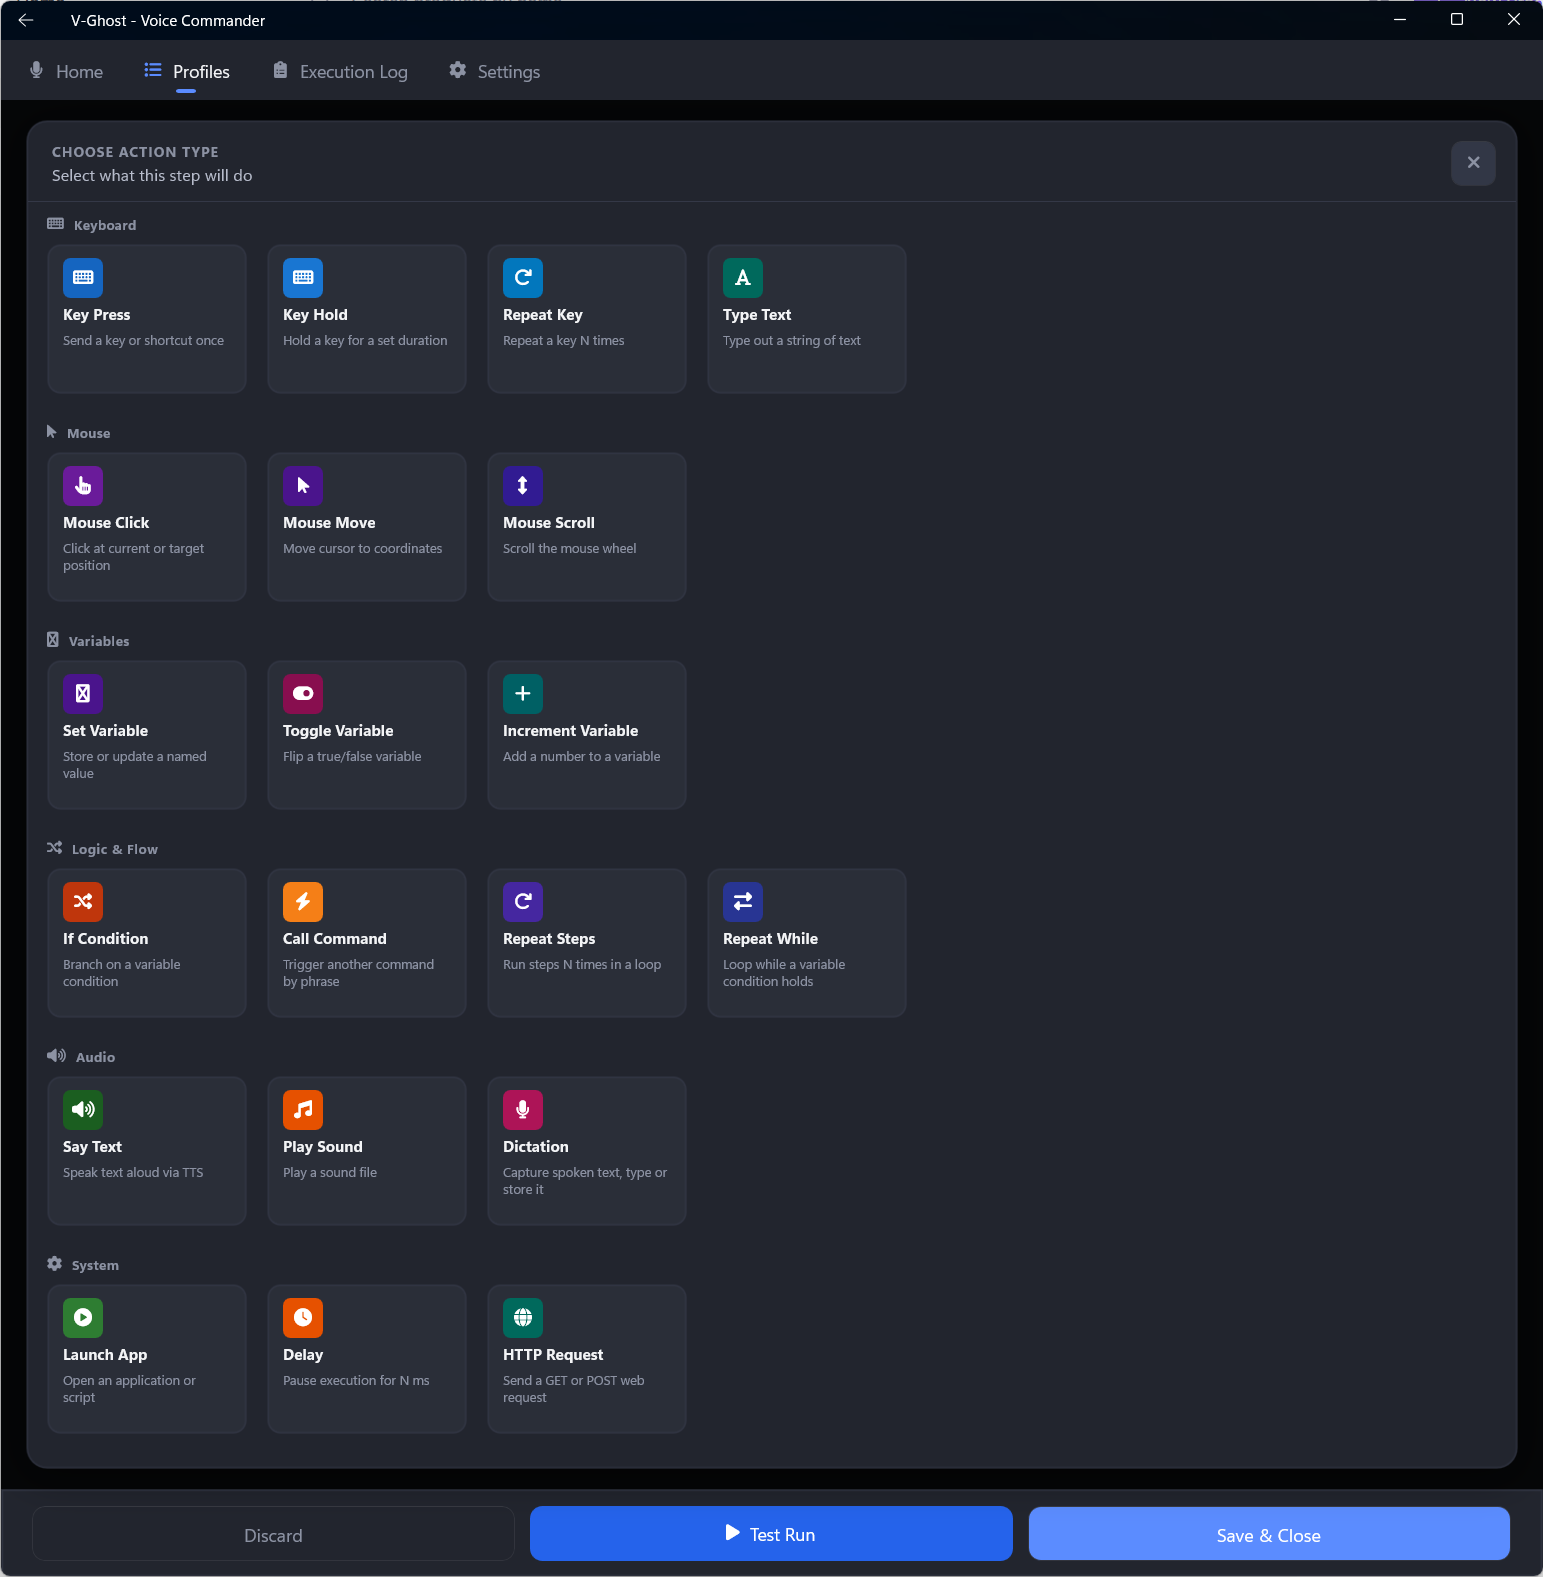
Task: Close the Choose Action Type dialog
Action: pyautogui.click(x=1473, y=163)
